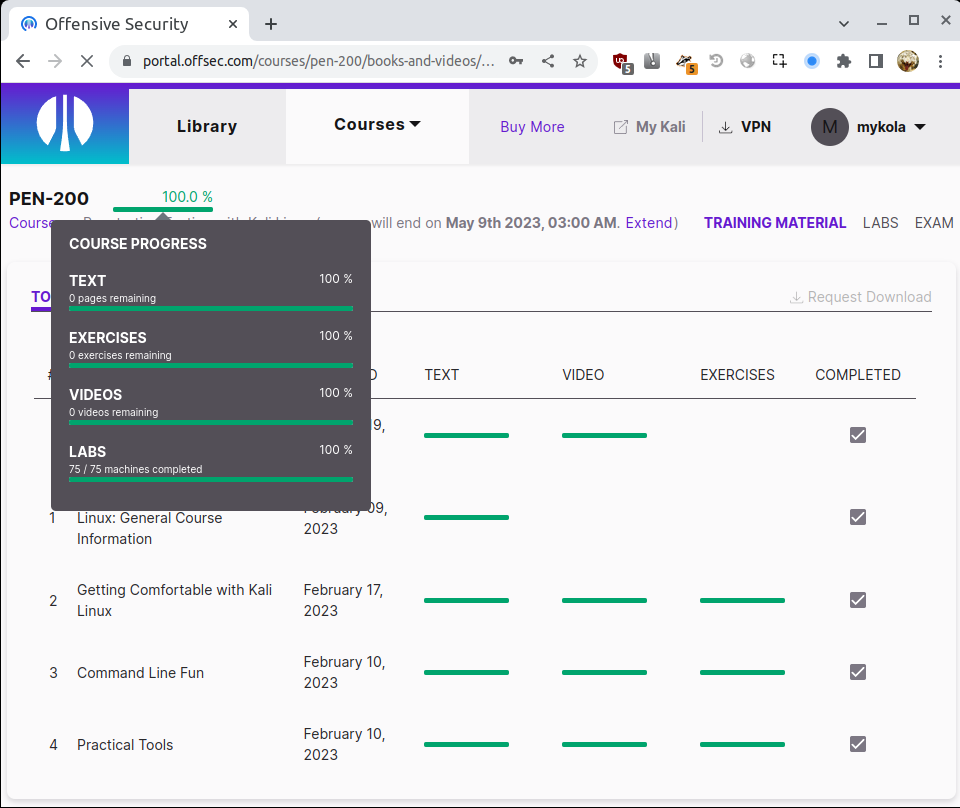Open module Practical Tools
This screenshot has width=960, height=808.
coord(125,744)
